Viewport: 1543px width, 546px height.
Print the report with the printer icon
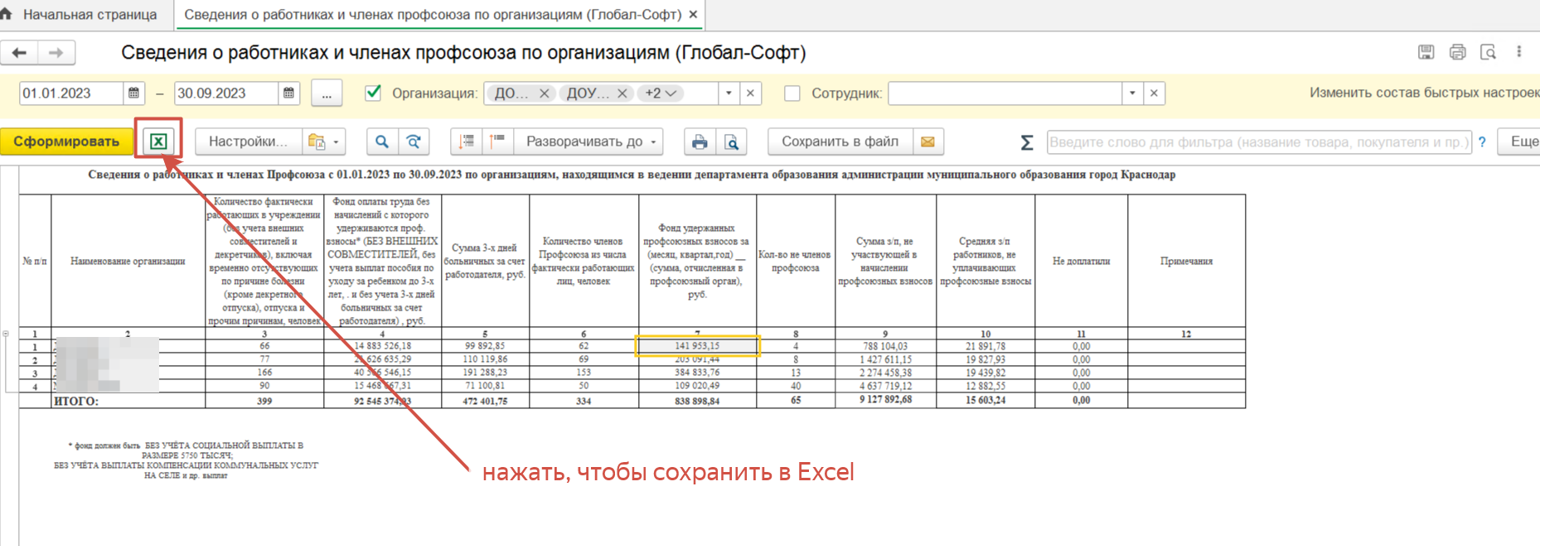point(700,142)
